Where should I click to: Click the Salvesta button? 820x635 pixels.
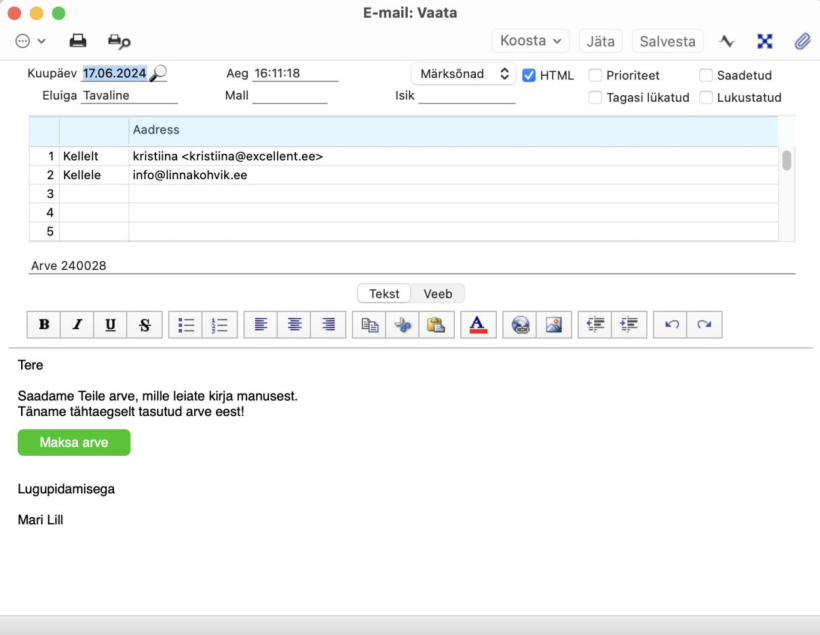coord(667,41)
